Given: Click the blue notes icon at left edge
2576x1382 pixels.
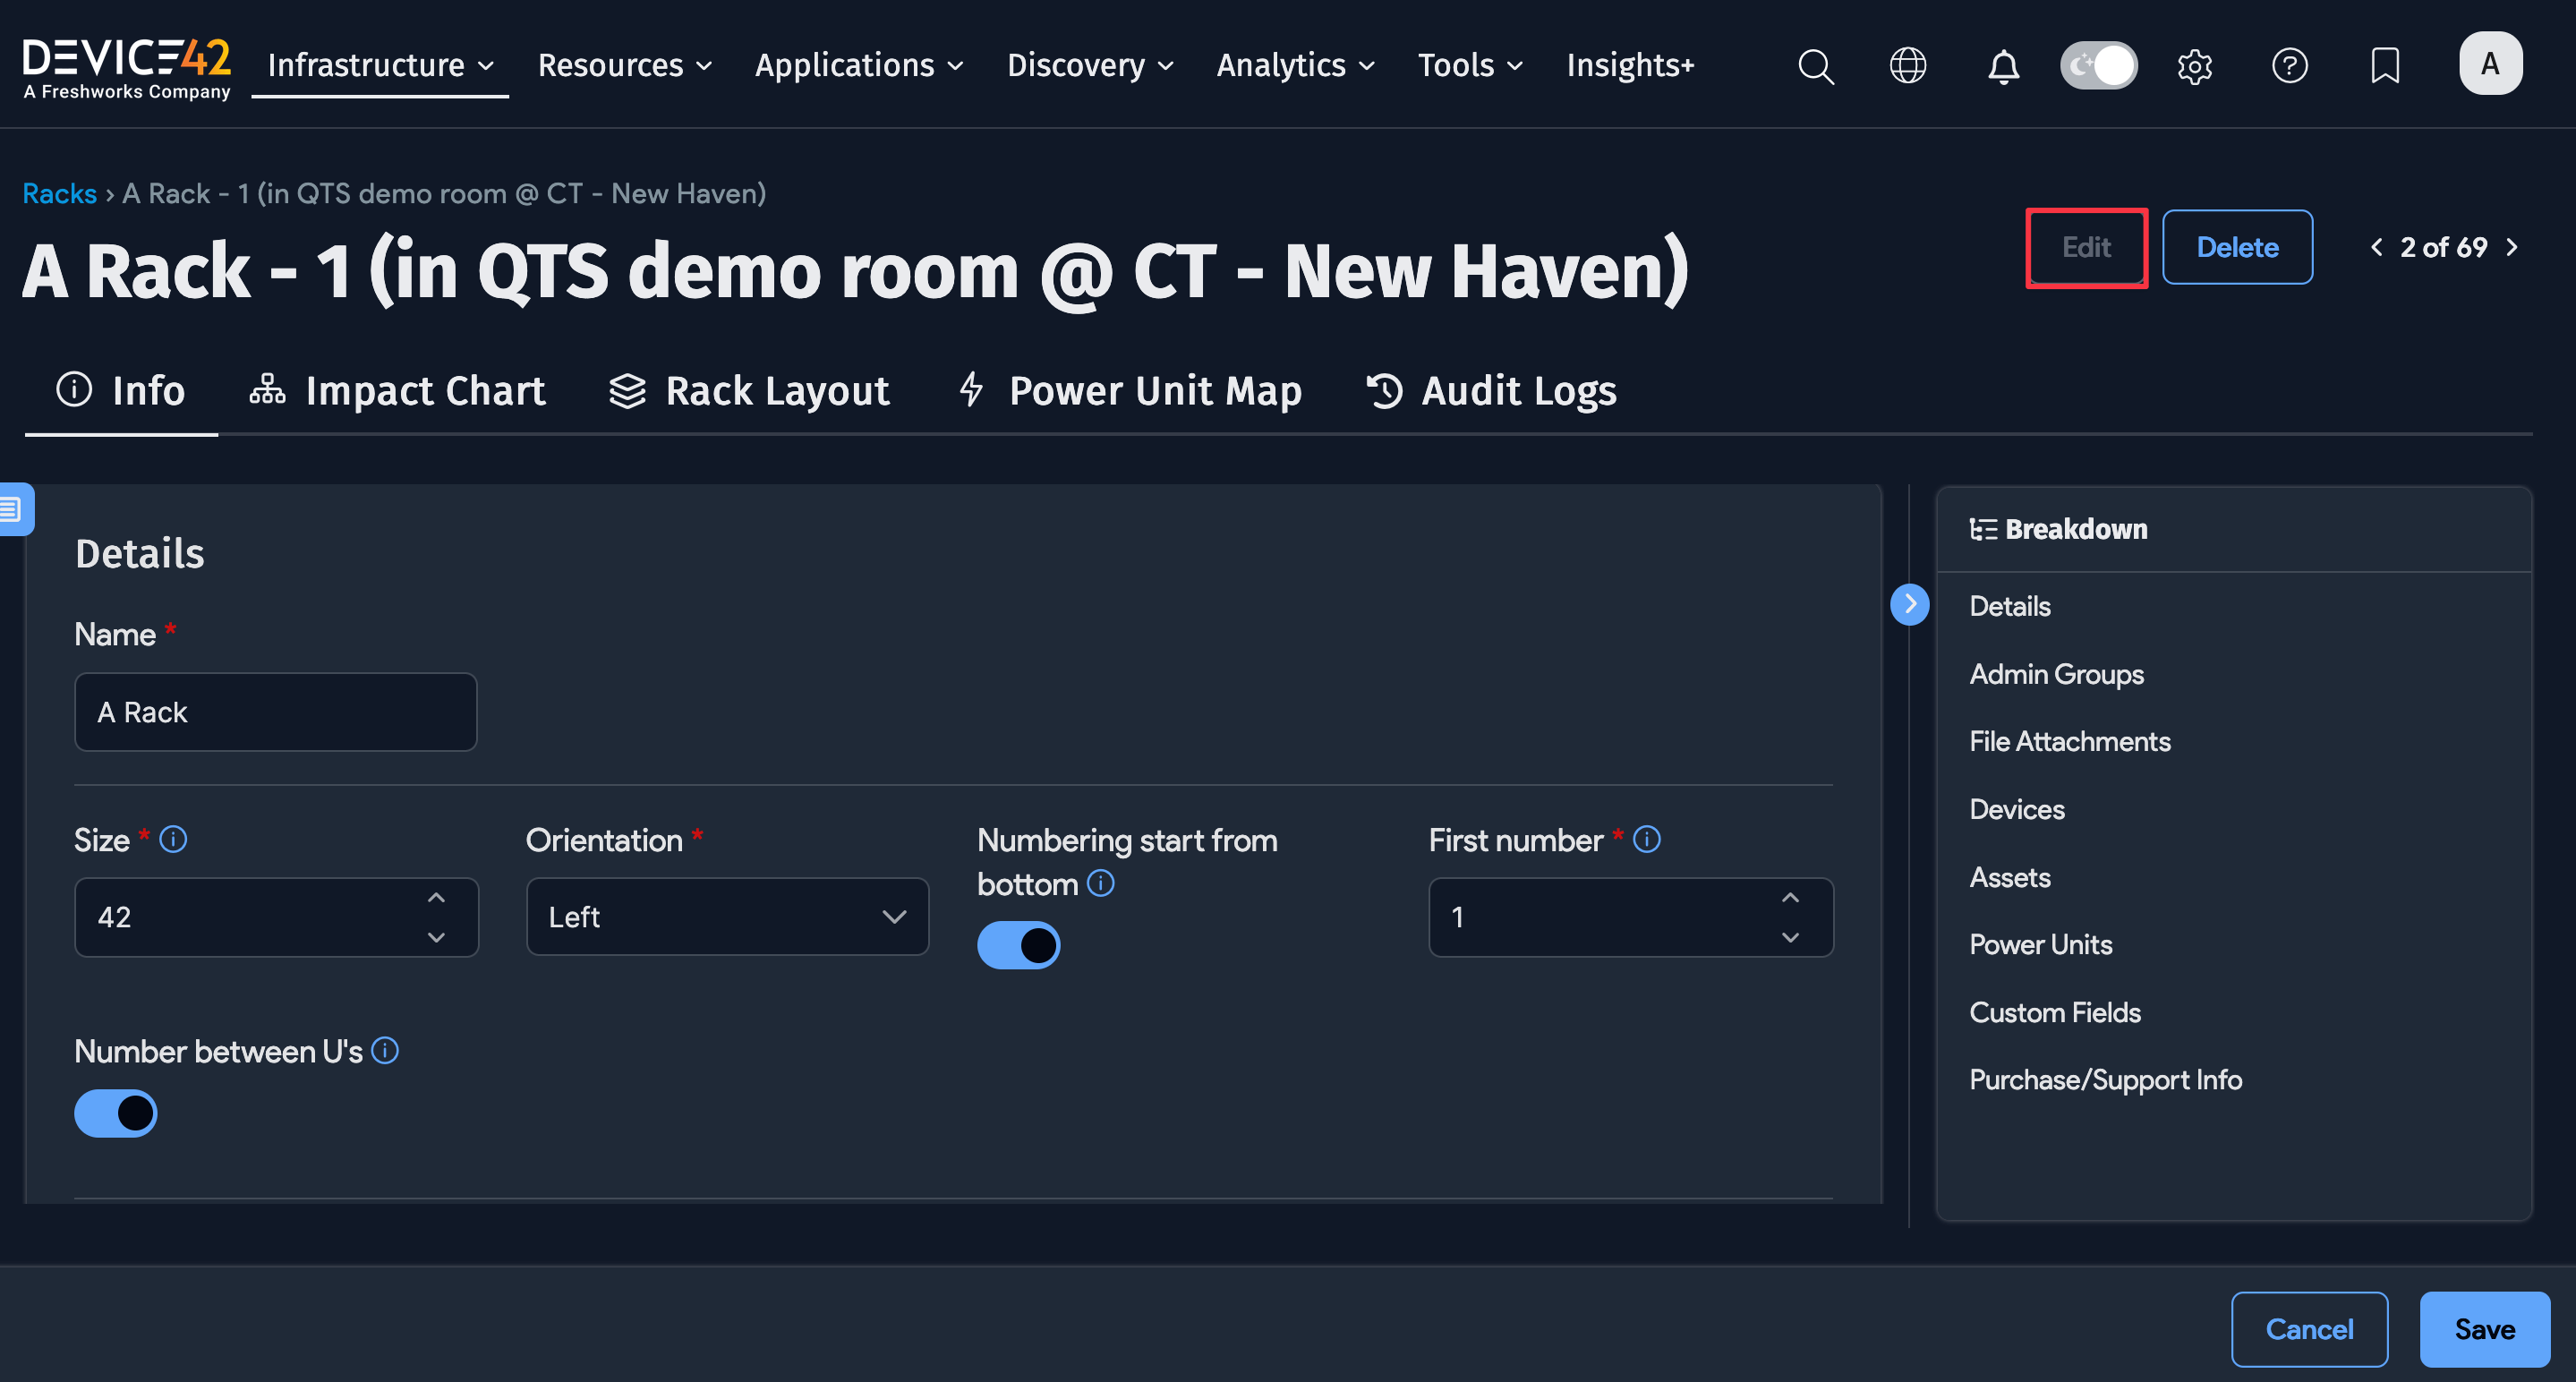Looking at the screenshot, I should (x=14, y=509).
